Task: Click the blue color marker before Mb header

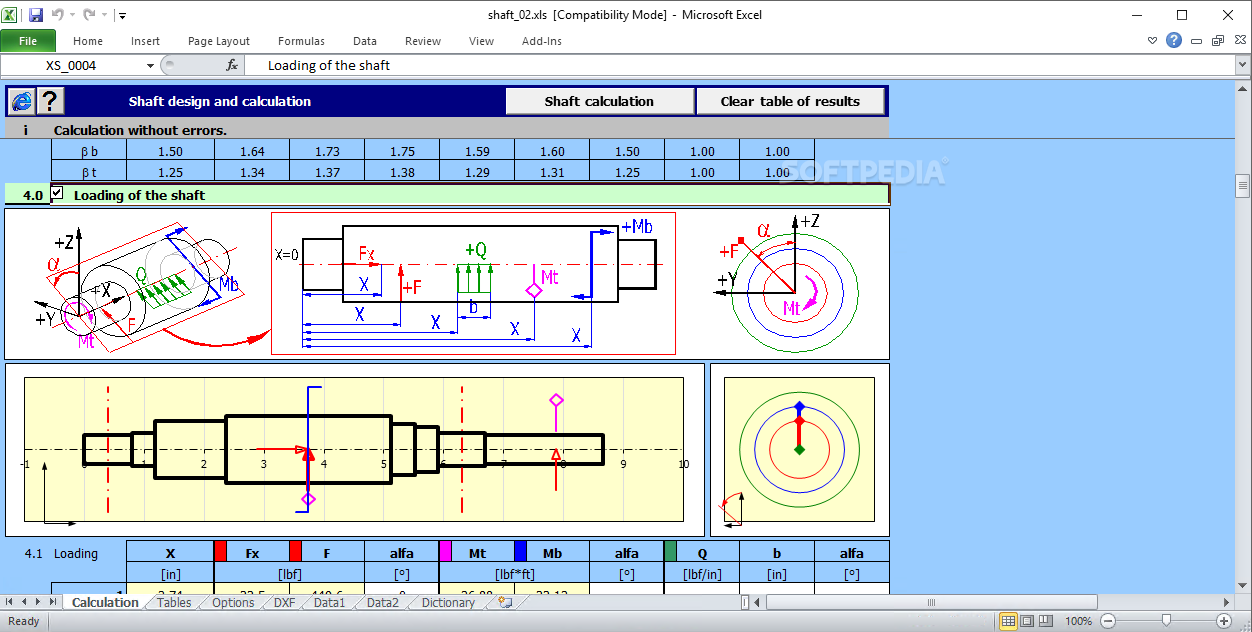Action: click(x=520, y=552)
